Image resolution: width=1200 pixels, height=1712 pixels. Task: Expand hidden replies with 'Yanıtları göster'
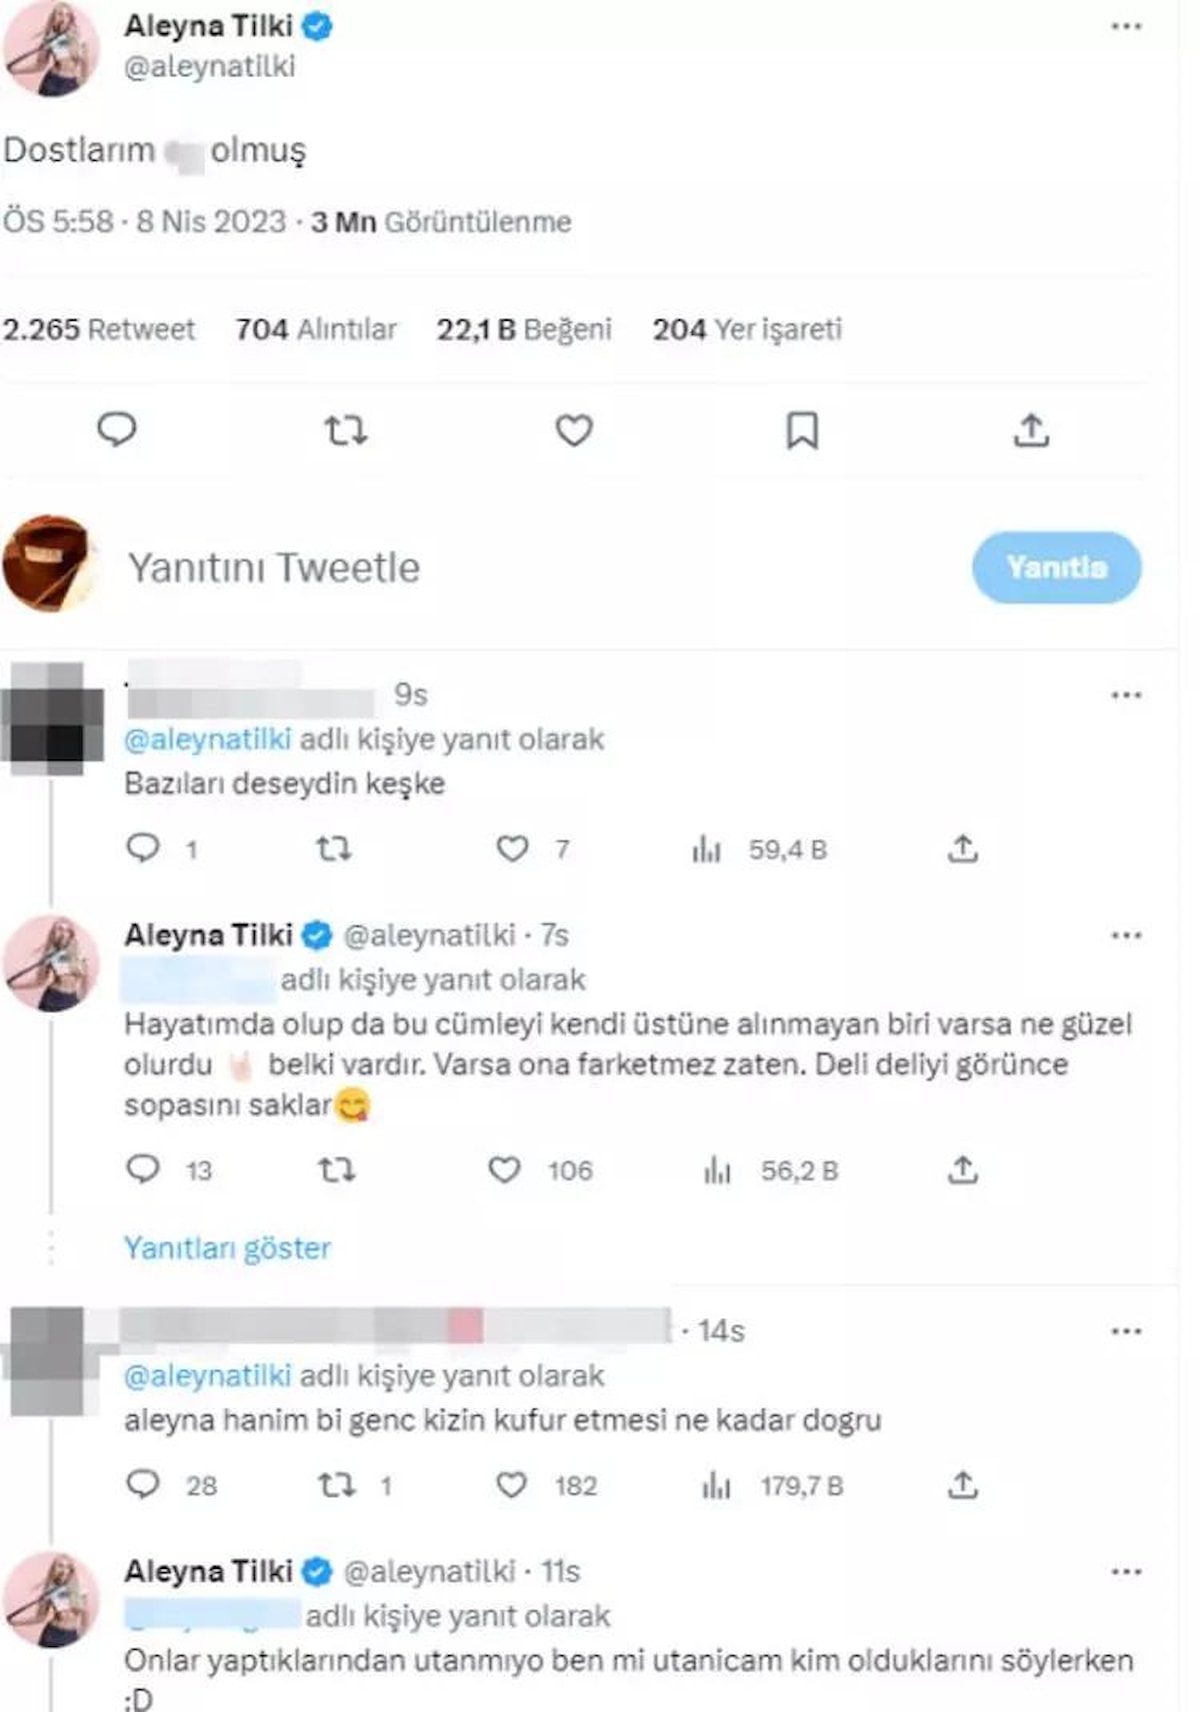[227, 1248]
